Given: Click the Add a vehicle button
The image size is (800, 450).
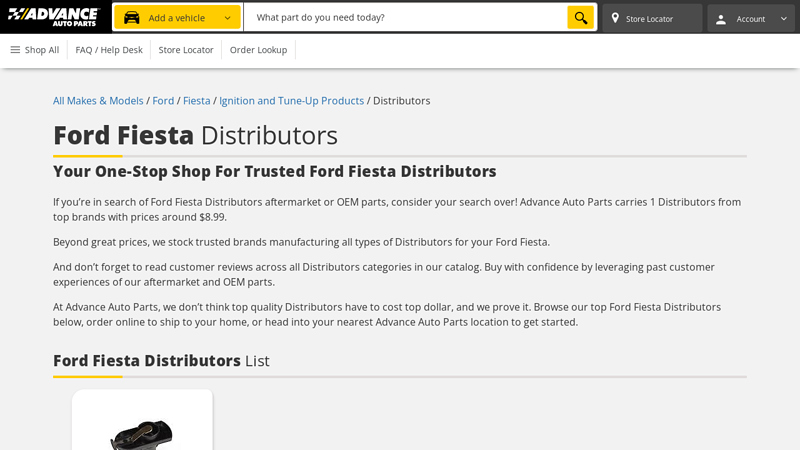Looking at the screenshot, I should click(x=177, y=17).
